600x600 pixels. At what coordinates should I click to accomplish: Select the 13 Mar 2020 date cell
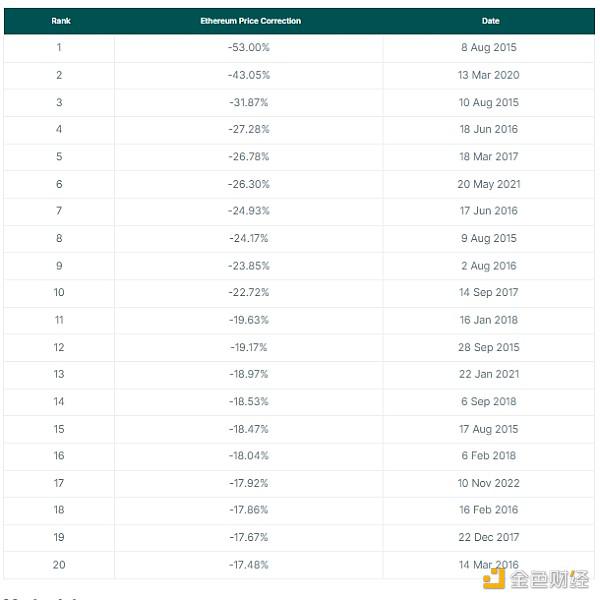click(489, 75)
